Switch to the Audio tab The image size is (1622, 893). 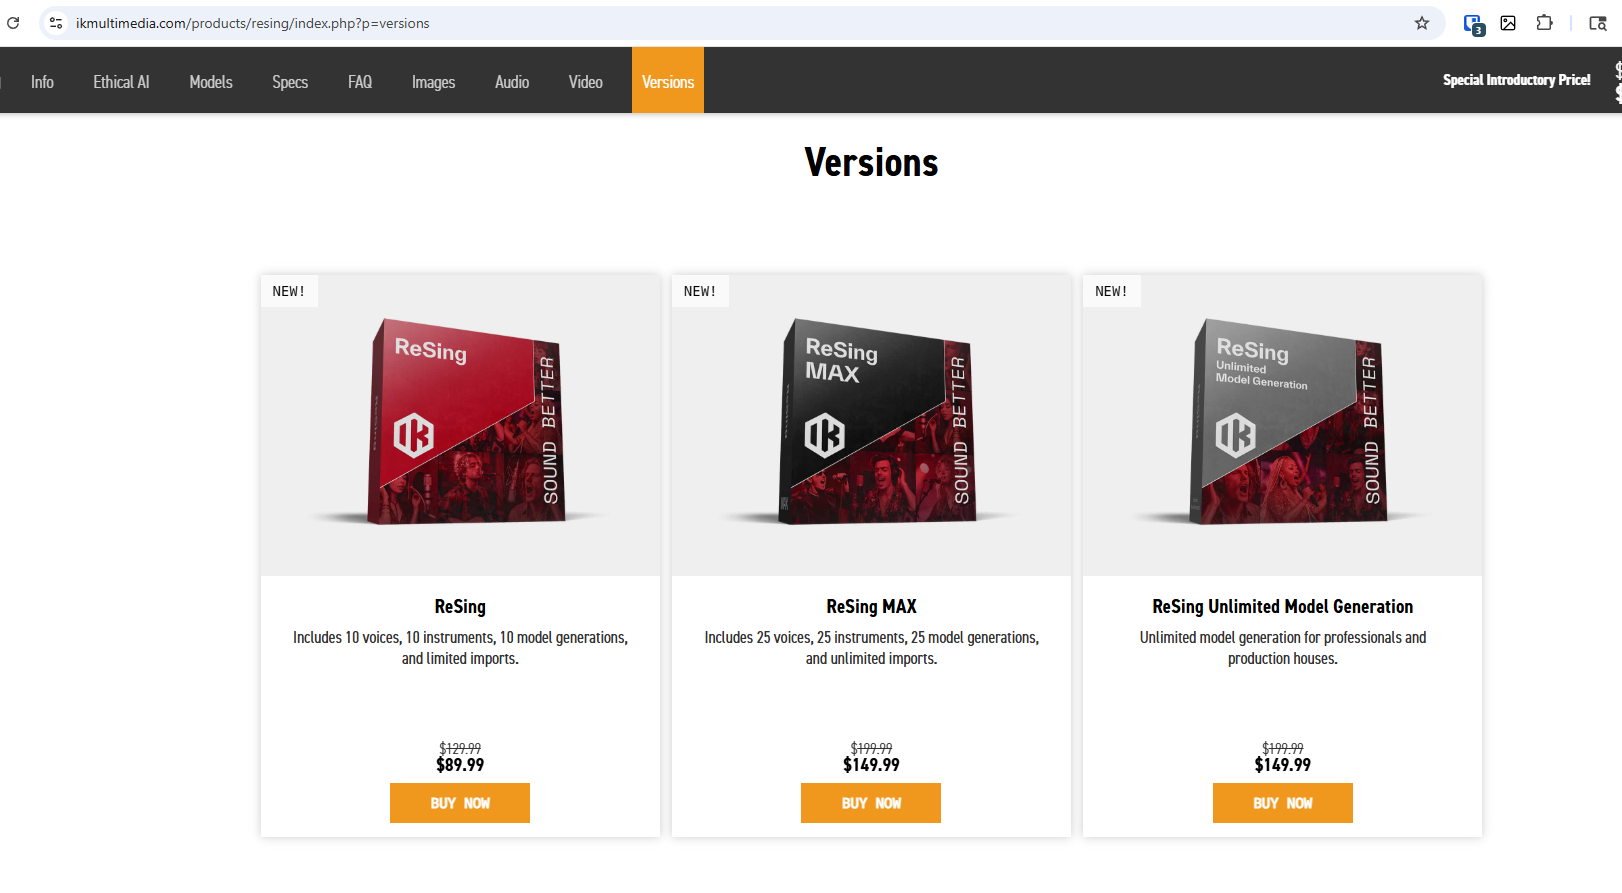point(512,82)
